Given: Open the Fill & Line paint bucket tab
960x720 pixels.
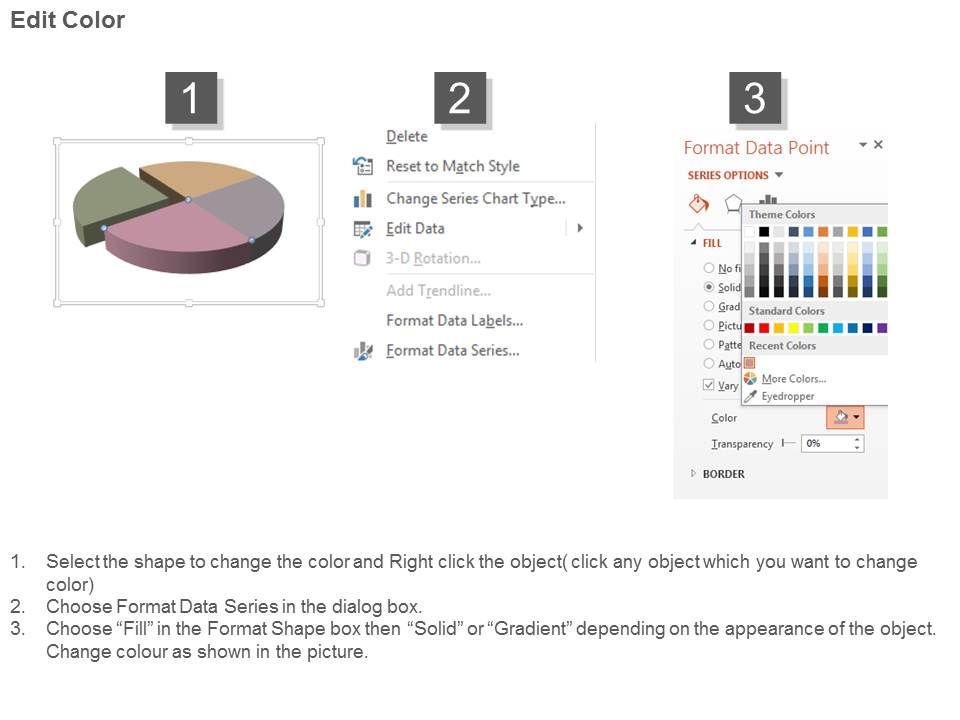Looking at the screenshot, I should (x=699, y=204).
